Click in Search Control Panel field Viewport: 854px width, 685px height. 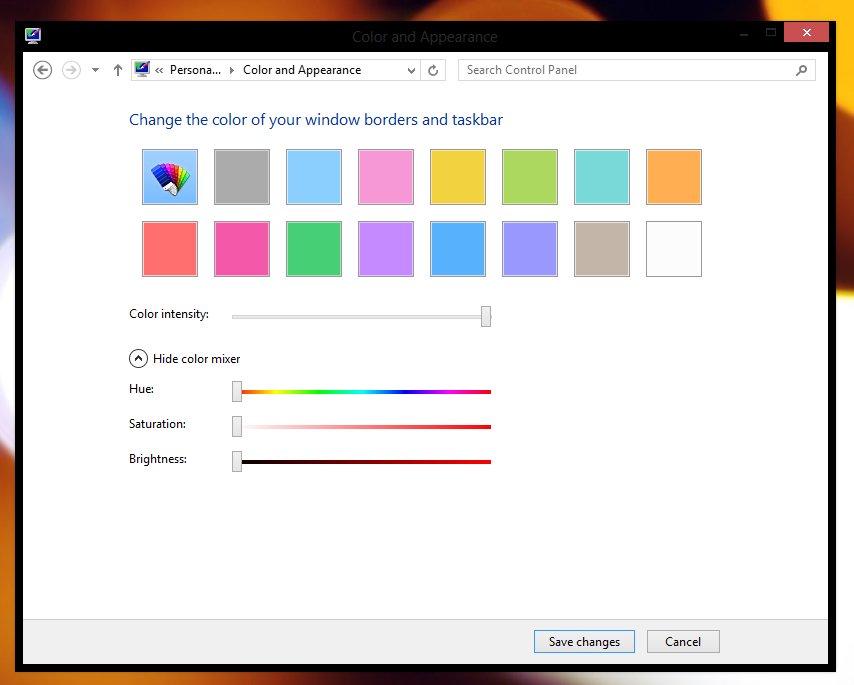[625, 70]
